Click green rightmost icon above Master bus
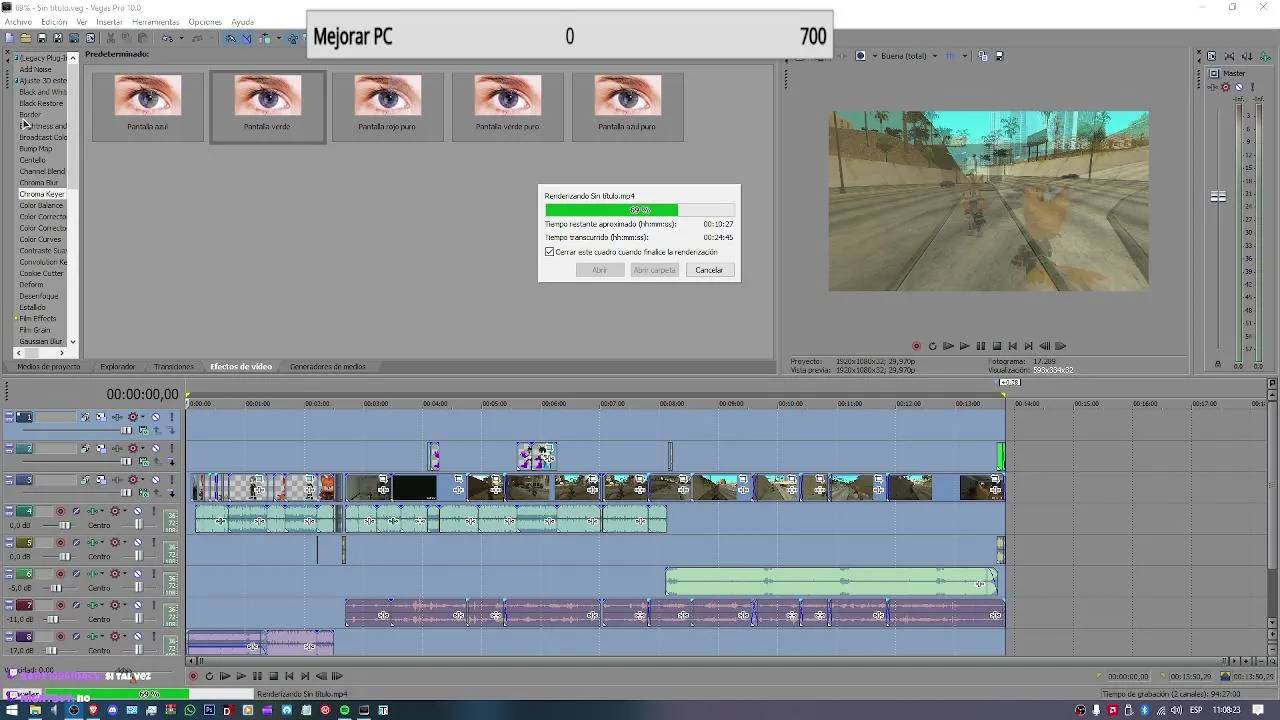Screen dimensions: 1280x720 point(1265,56)
